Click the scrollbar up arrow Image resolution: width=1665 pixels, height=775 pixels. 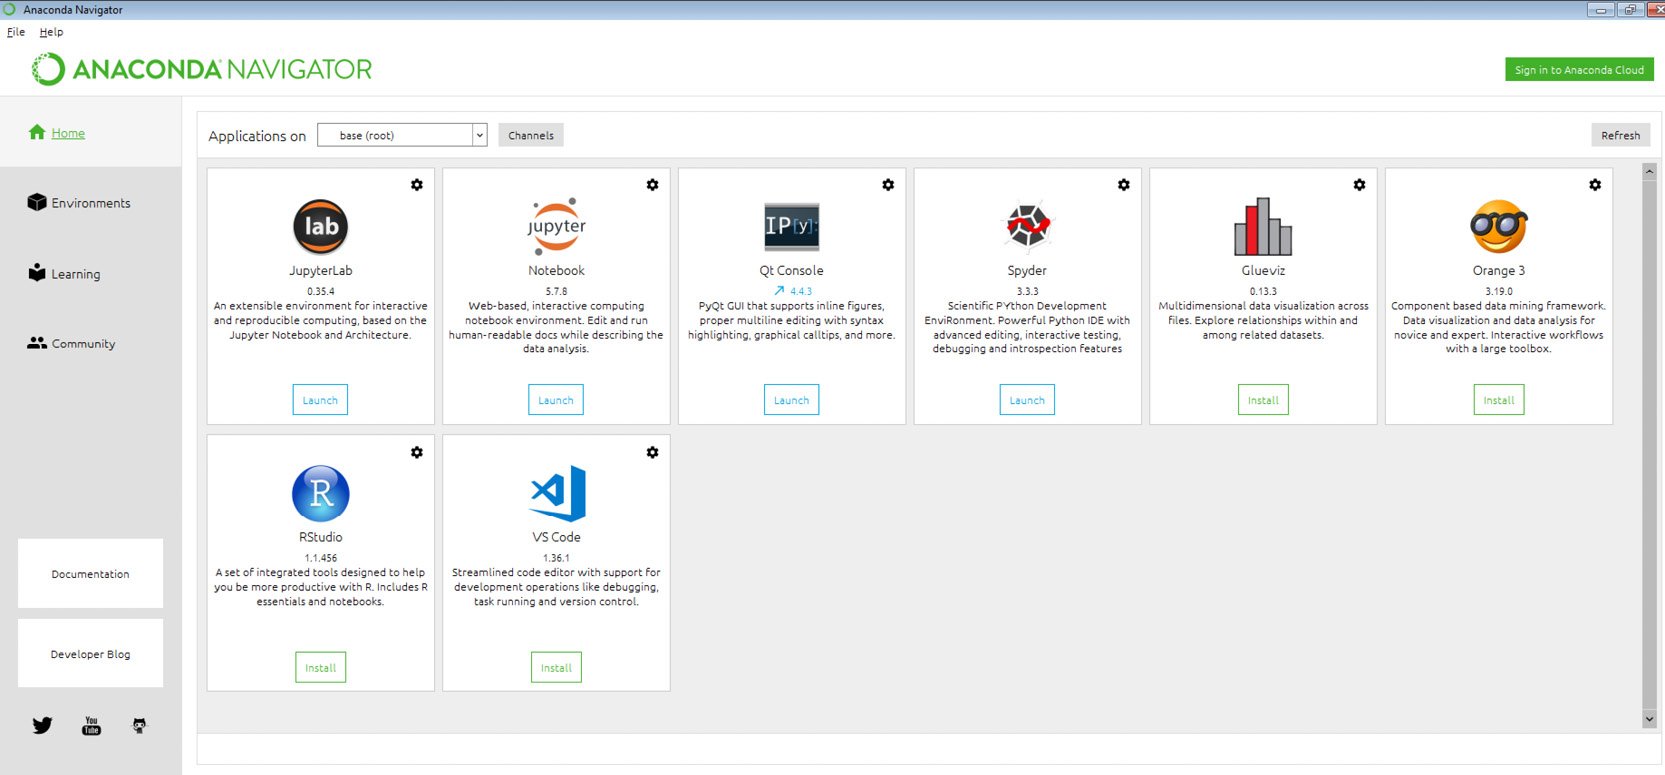(1649, 171)
